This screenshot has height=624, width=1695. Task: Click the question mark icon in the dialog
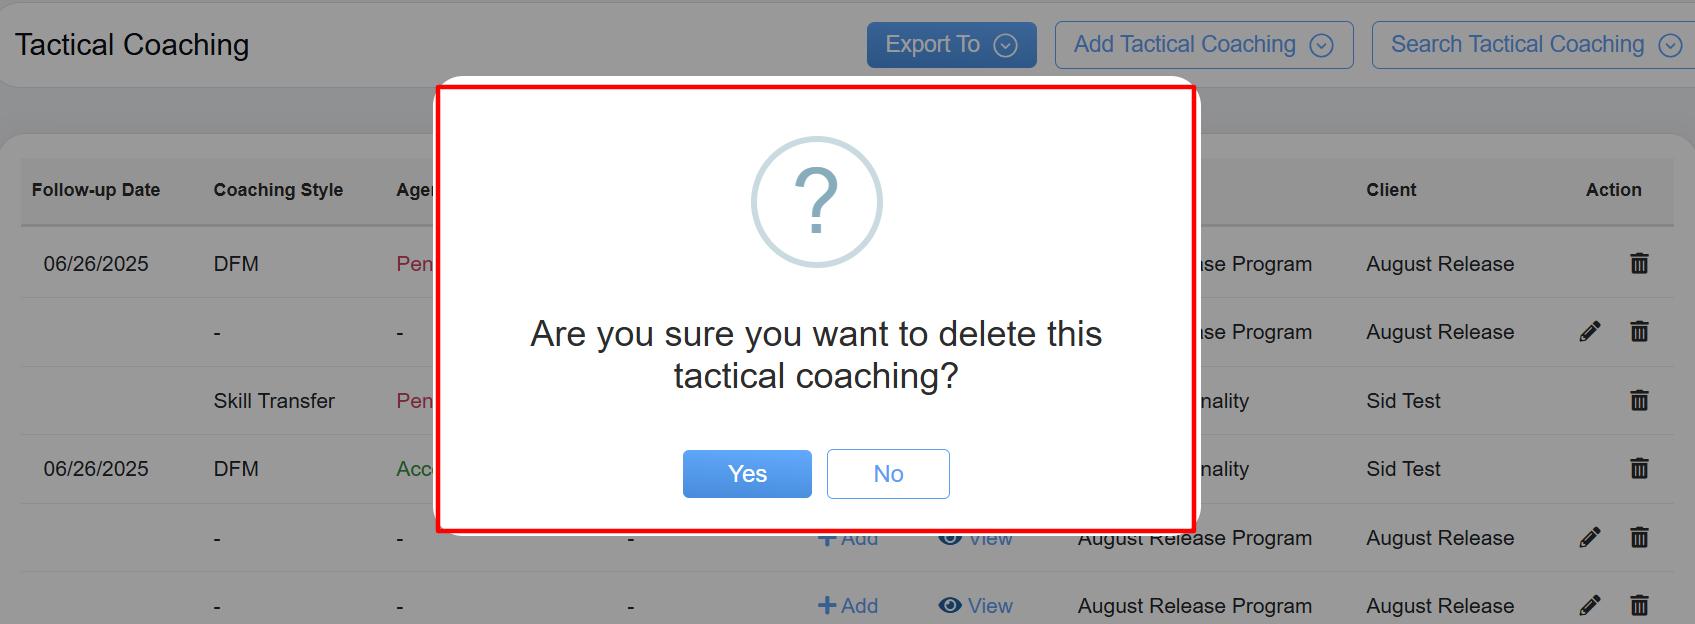pos(816,202)
